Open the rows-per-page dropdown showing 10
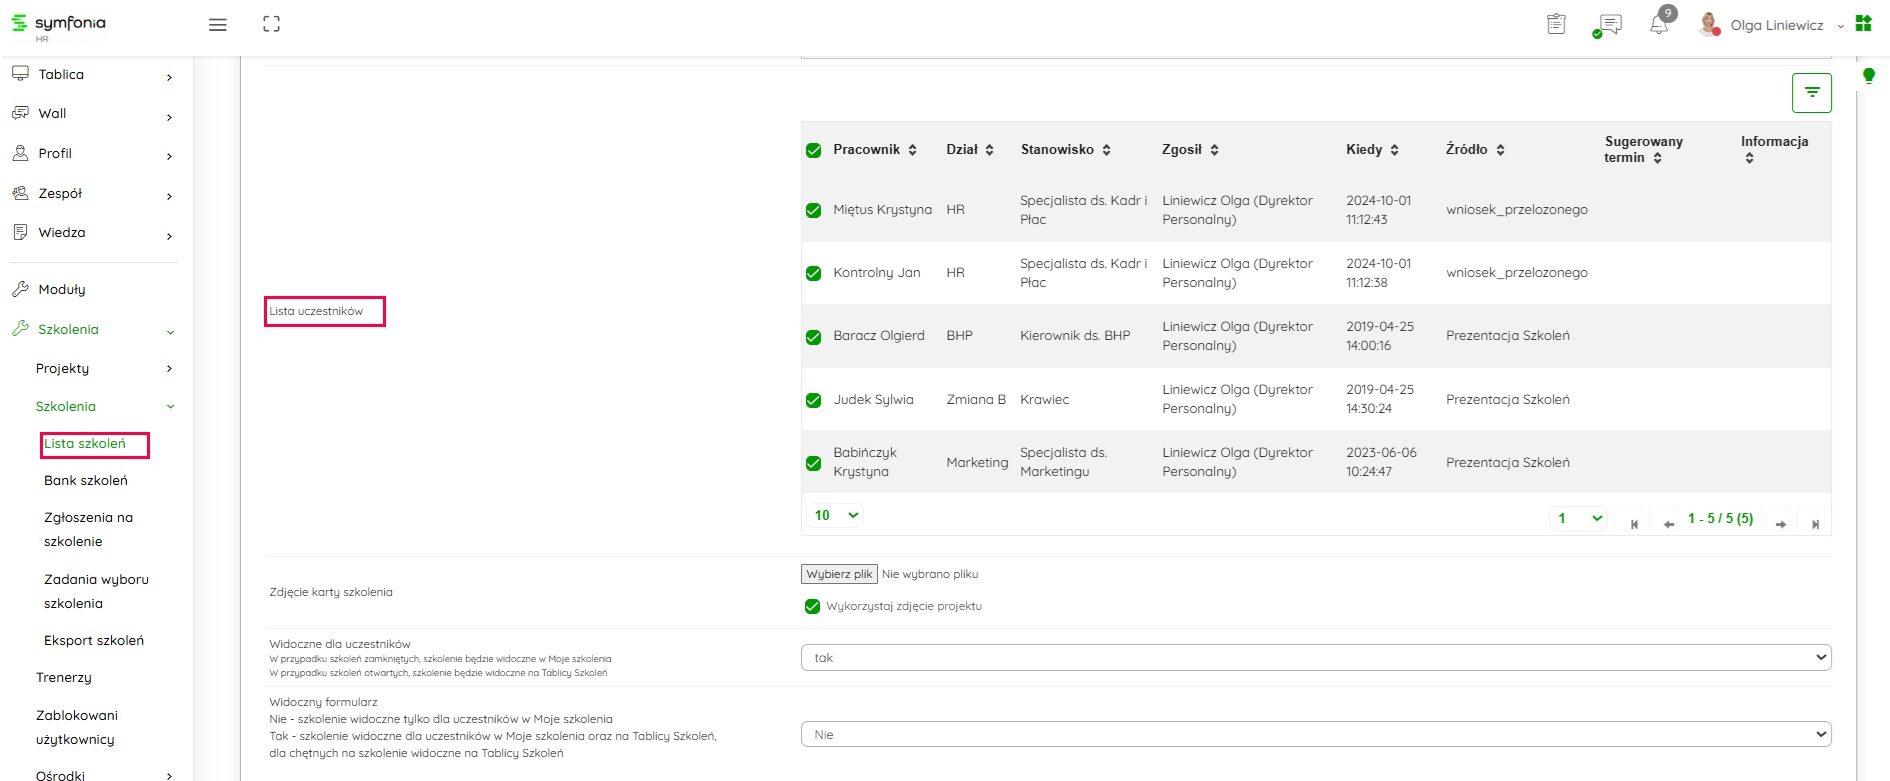This screenshot has height=781, width=1890. point(835,515)
